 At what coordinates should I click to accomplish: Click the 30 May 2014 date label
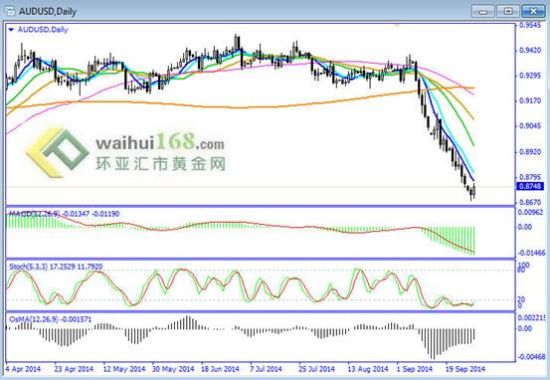173,369
